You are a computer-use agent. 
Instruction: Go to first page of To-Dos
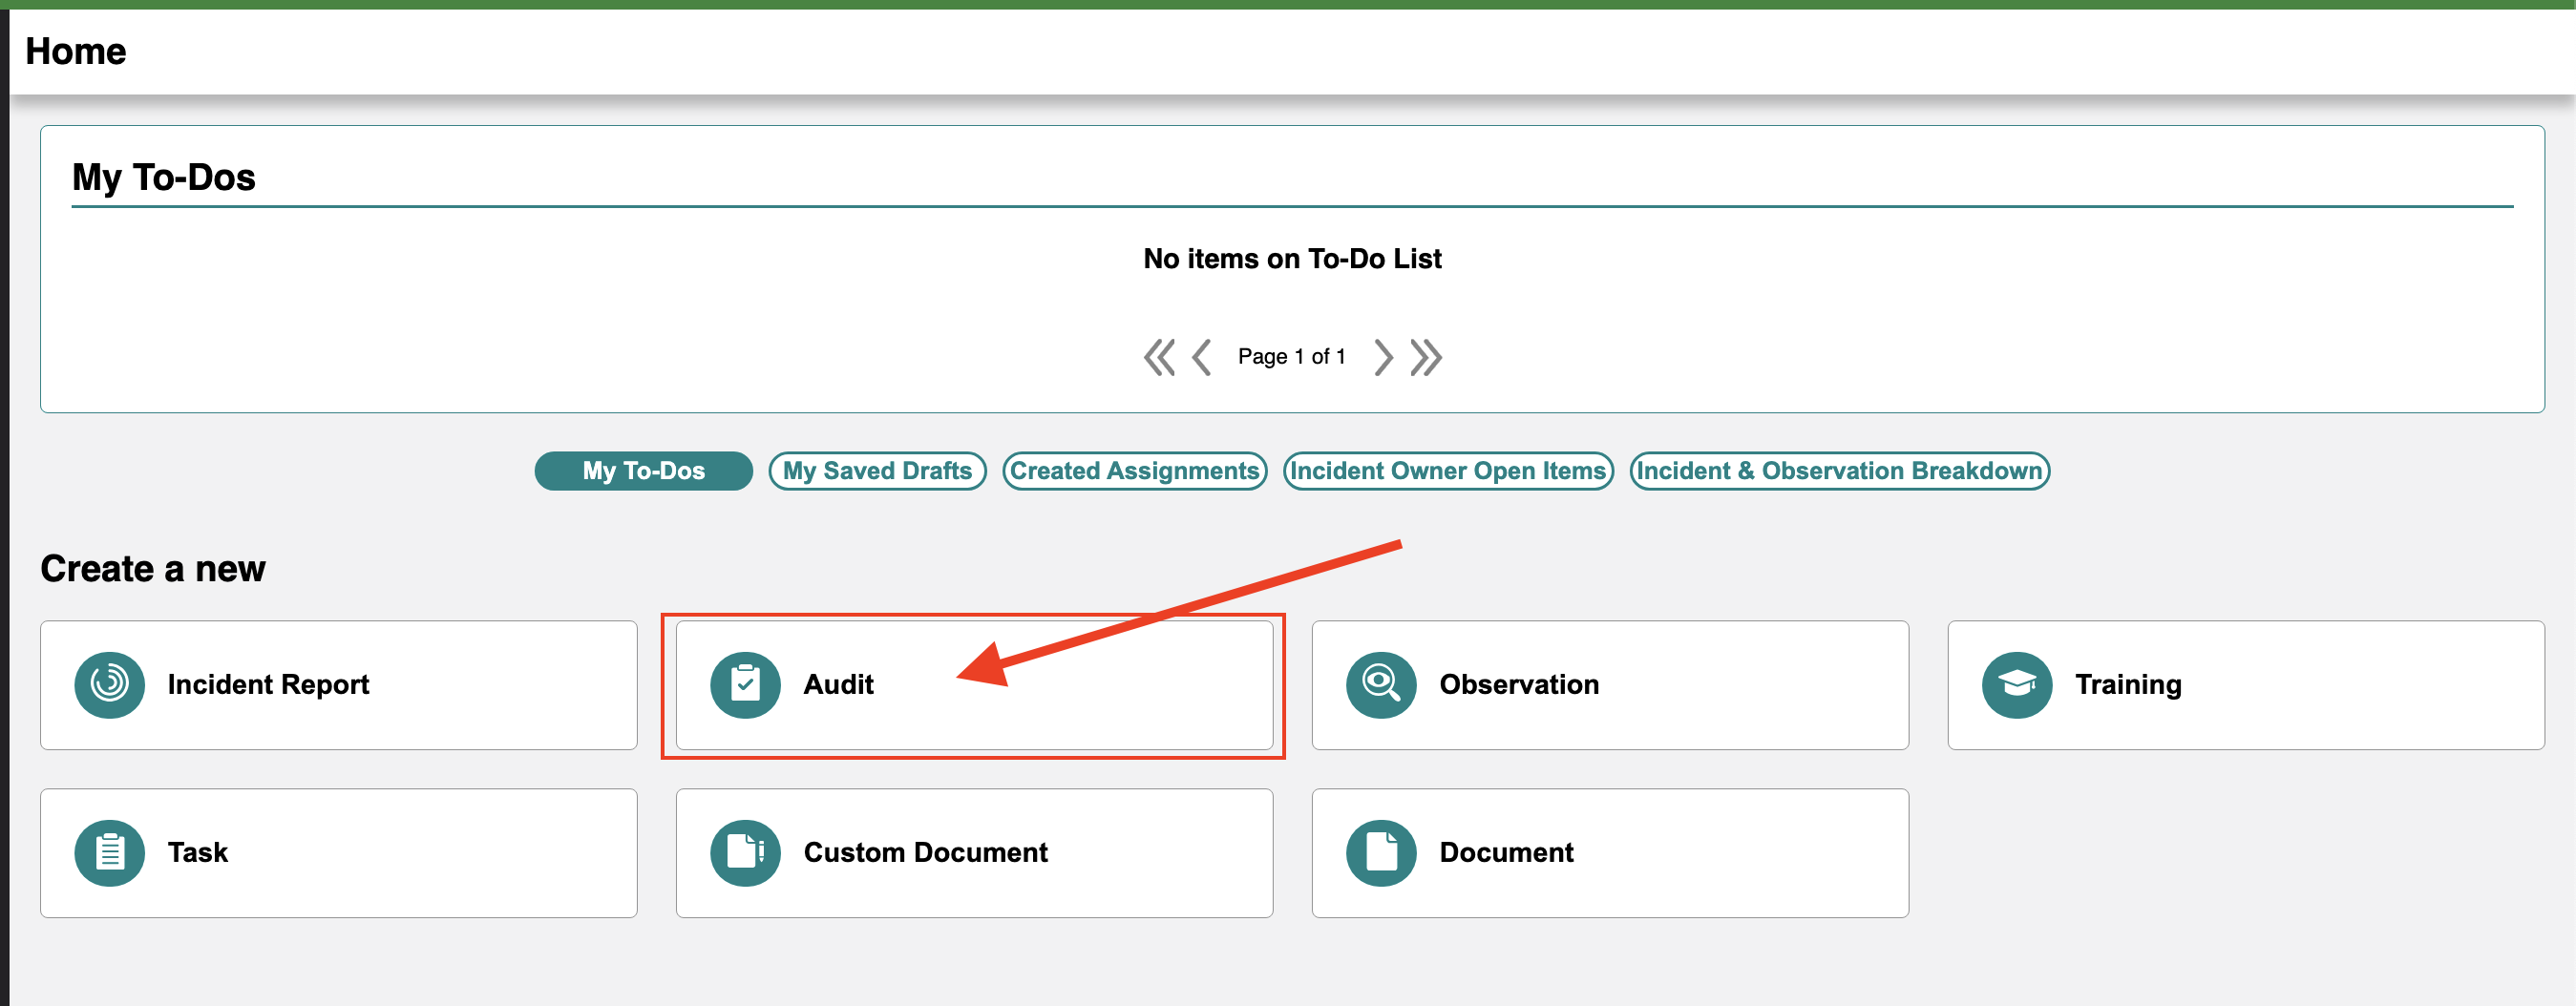1159,357
